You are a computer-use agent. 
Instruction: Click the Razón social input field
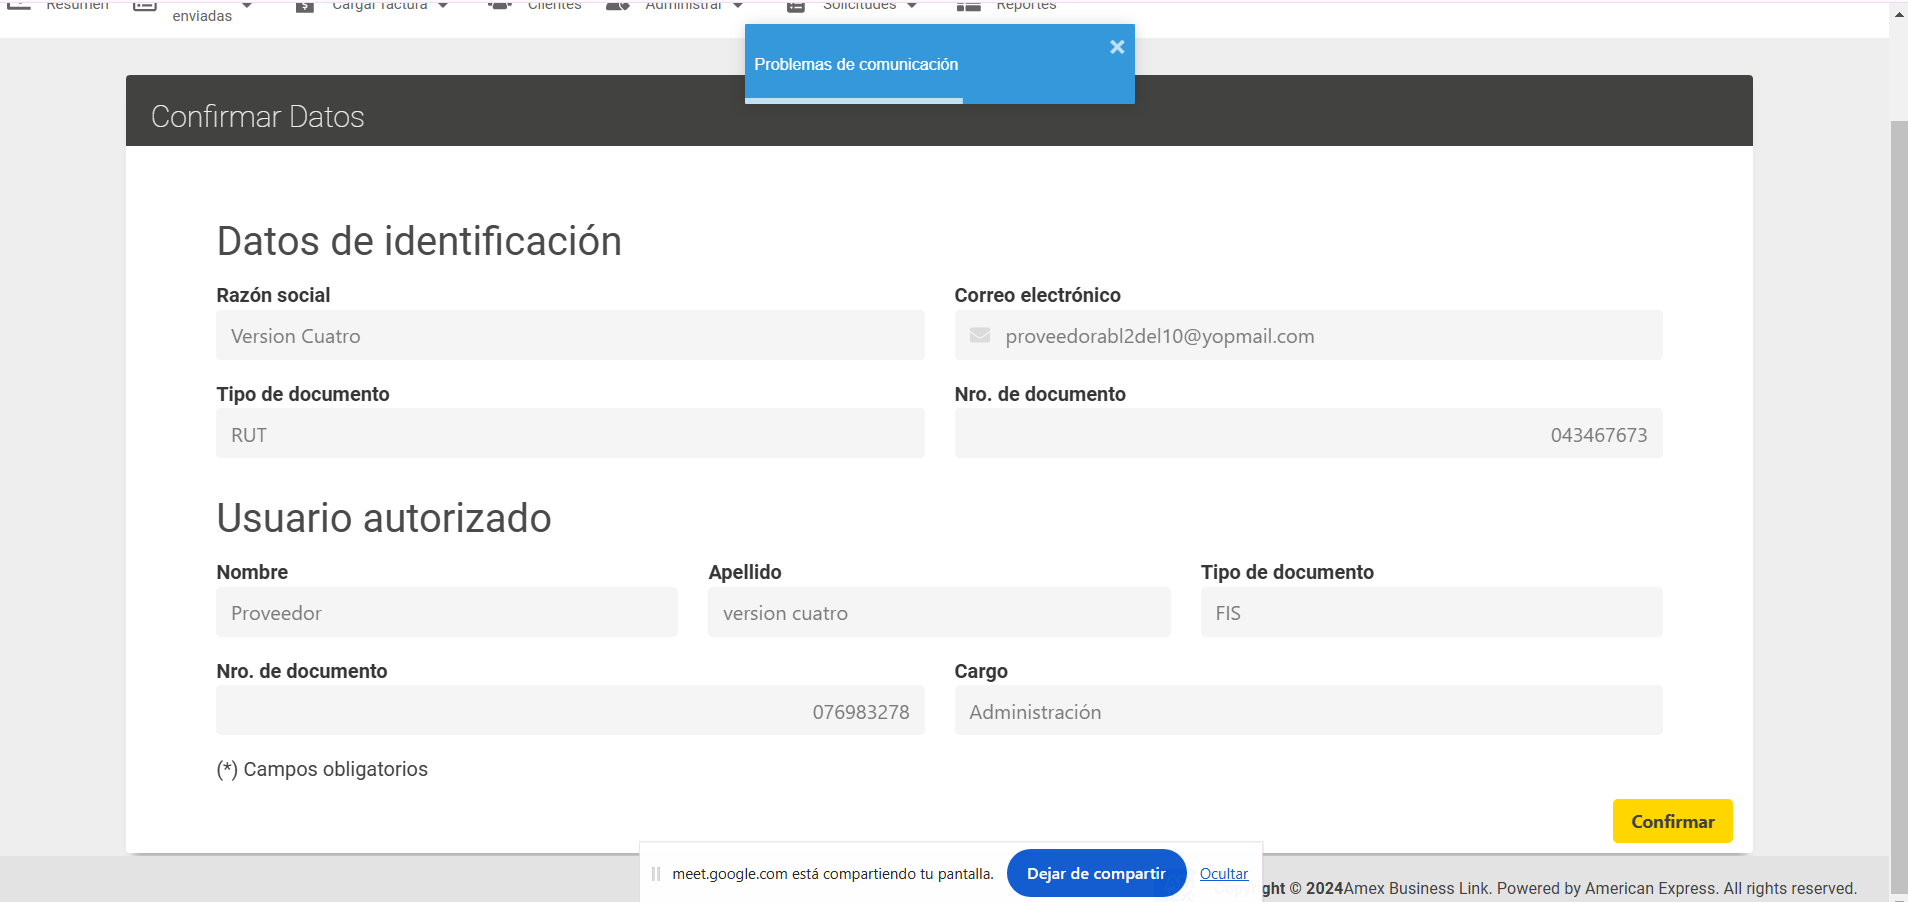(570, 336)
